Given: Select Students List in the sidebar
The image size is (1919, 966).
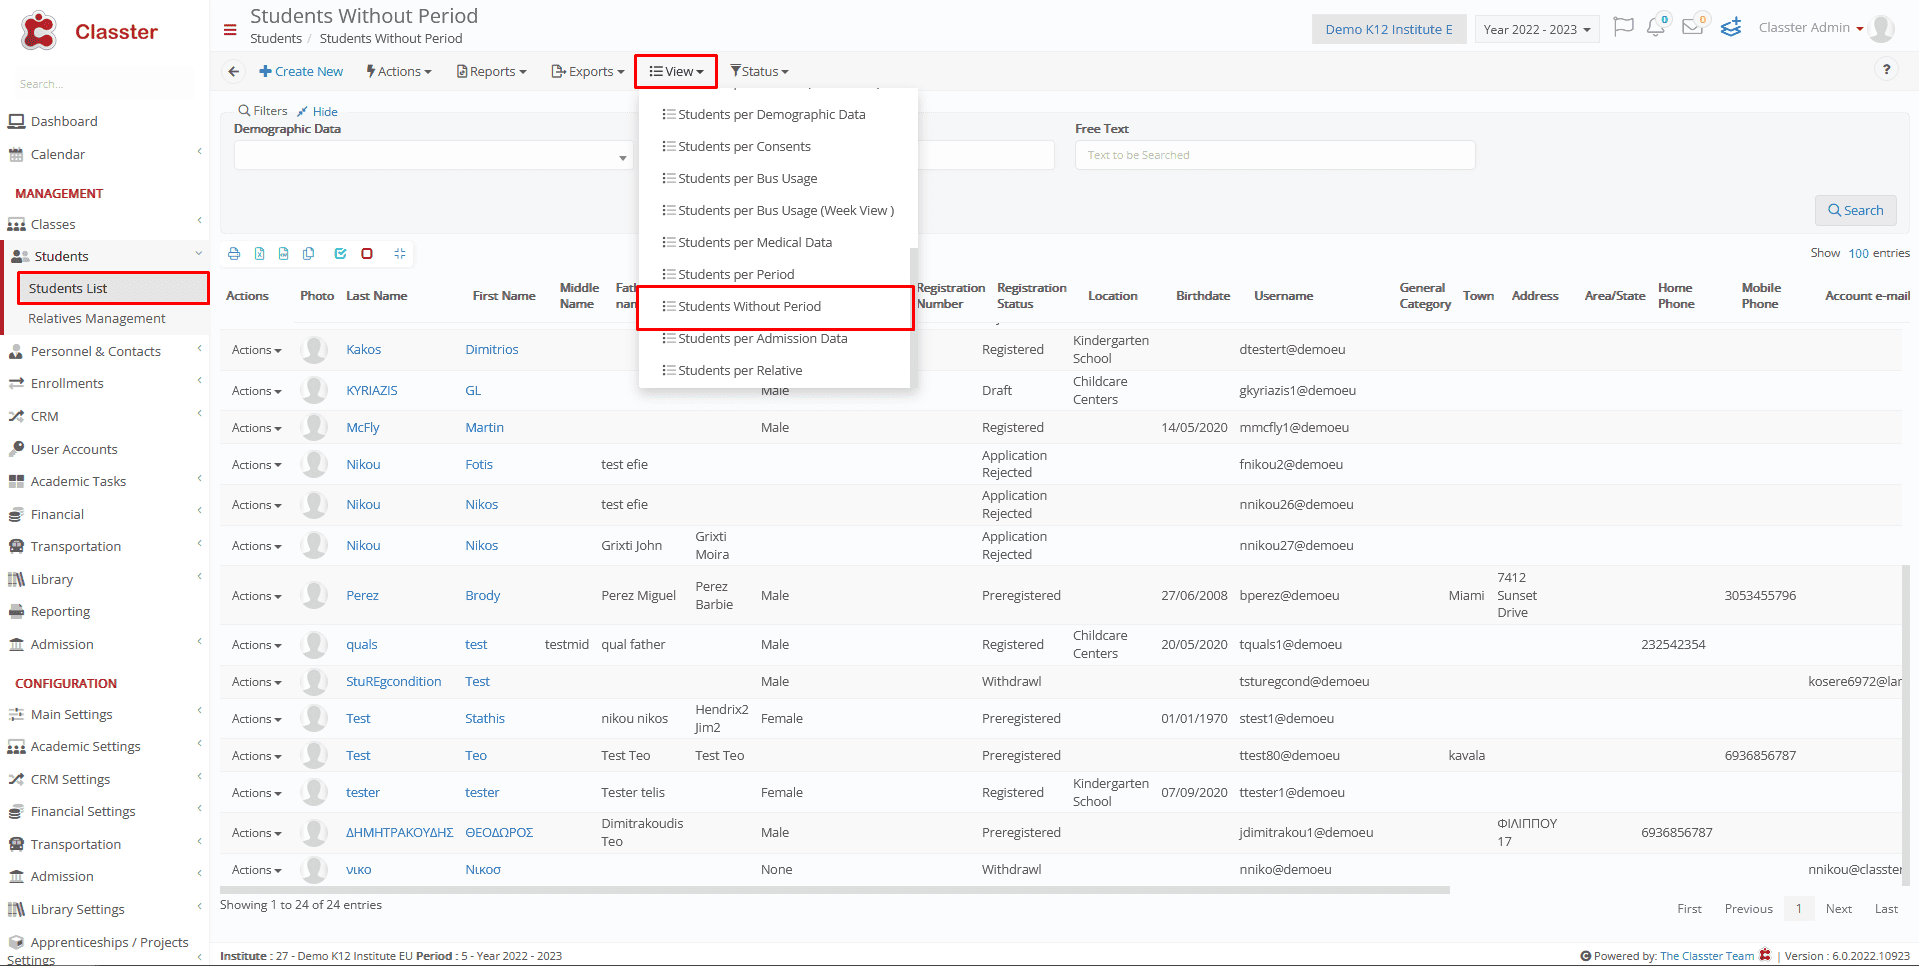Looking at the screenshot, I should click(113, 288).
